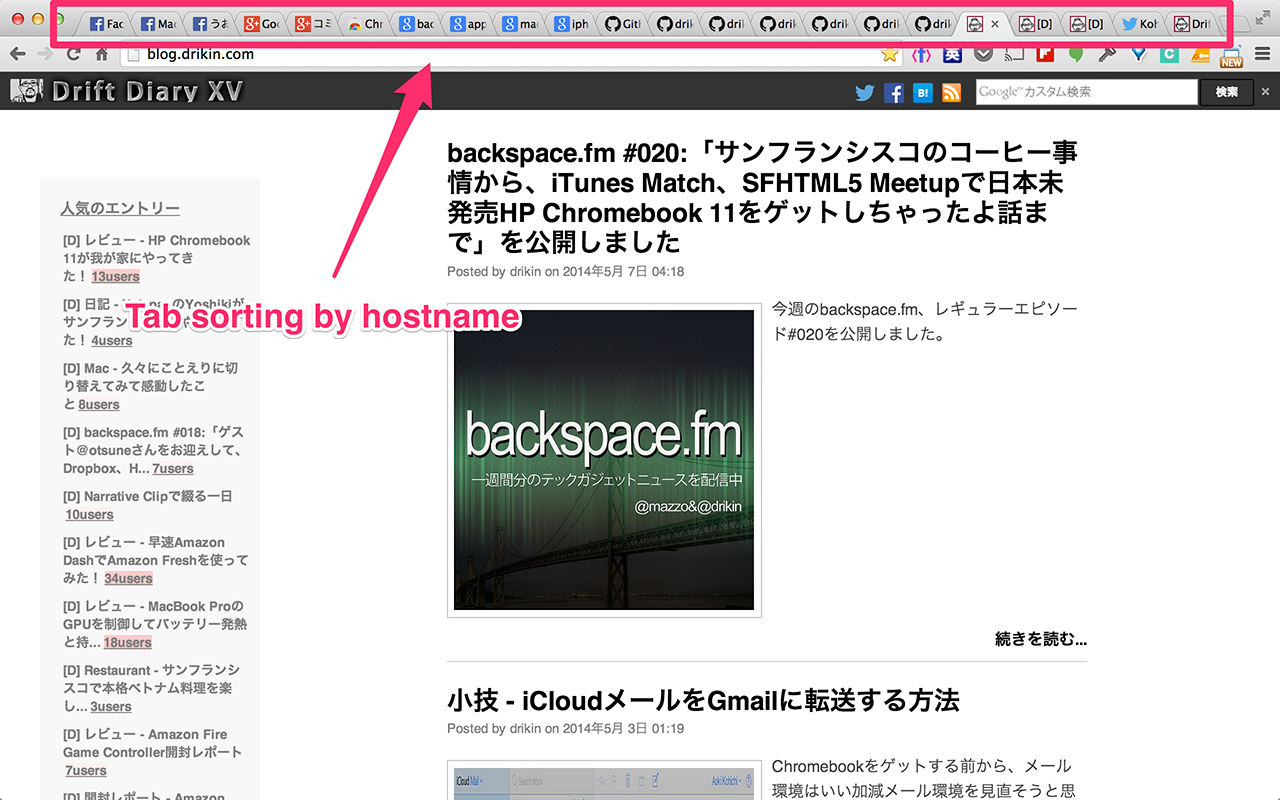The image size is (1280, 800).
Task: Click the blue funnel extension icon
Action: (1138, 55)
